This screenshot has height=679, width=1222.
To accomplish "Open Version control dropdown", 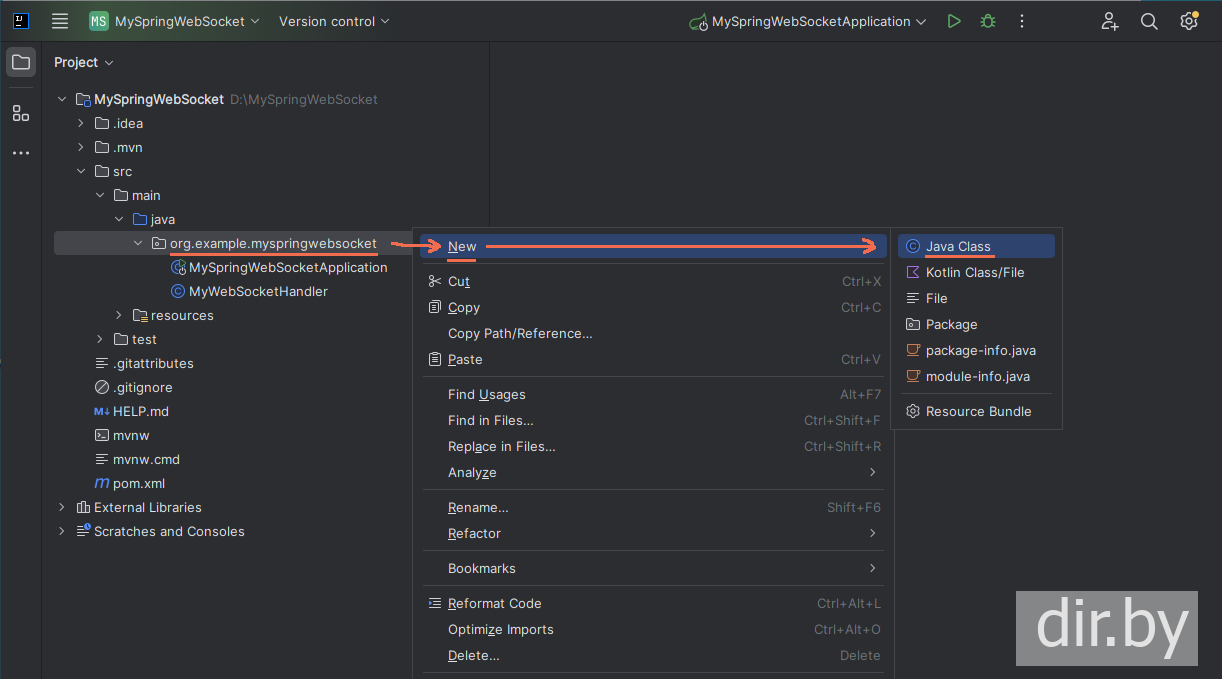I will pos(334,21).
